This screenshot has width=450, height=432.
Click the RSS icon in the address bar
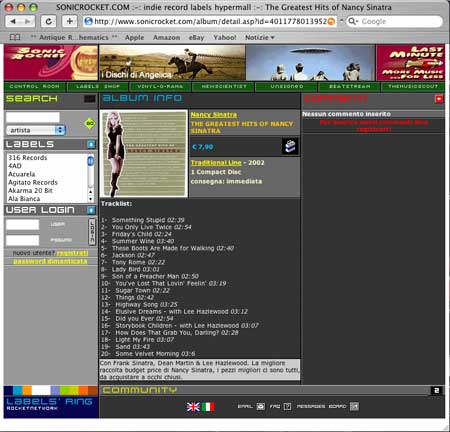(x=331, y=22)
